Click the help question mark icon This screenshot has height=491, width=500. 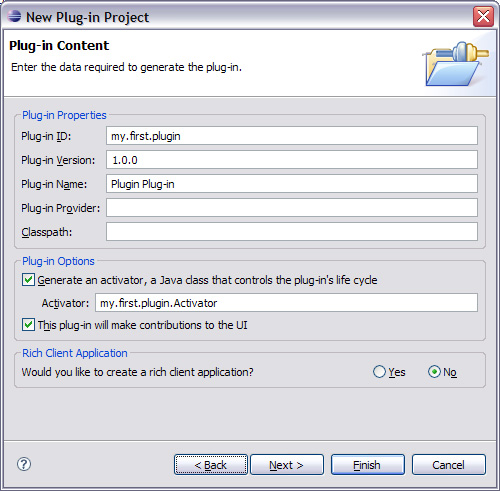(x=24, y=464)
